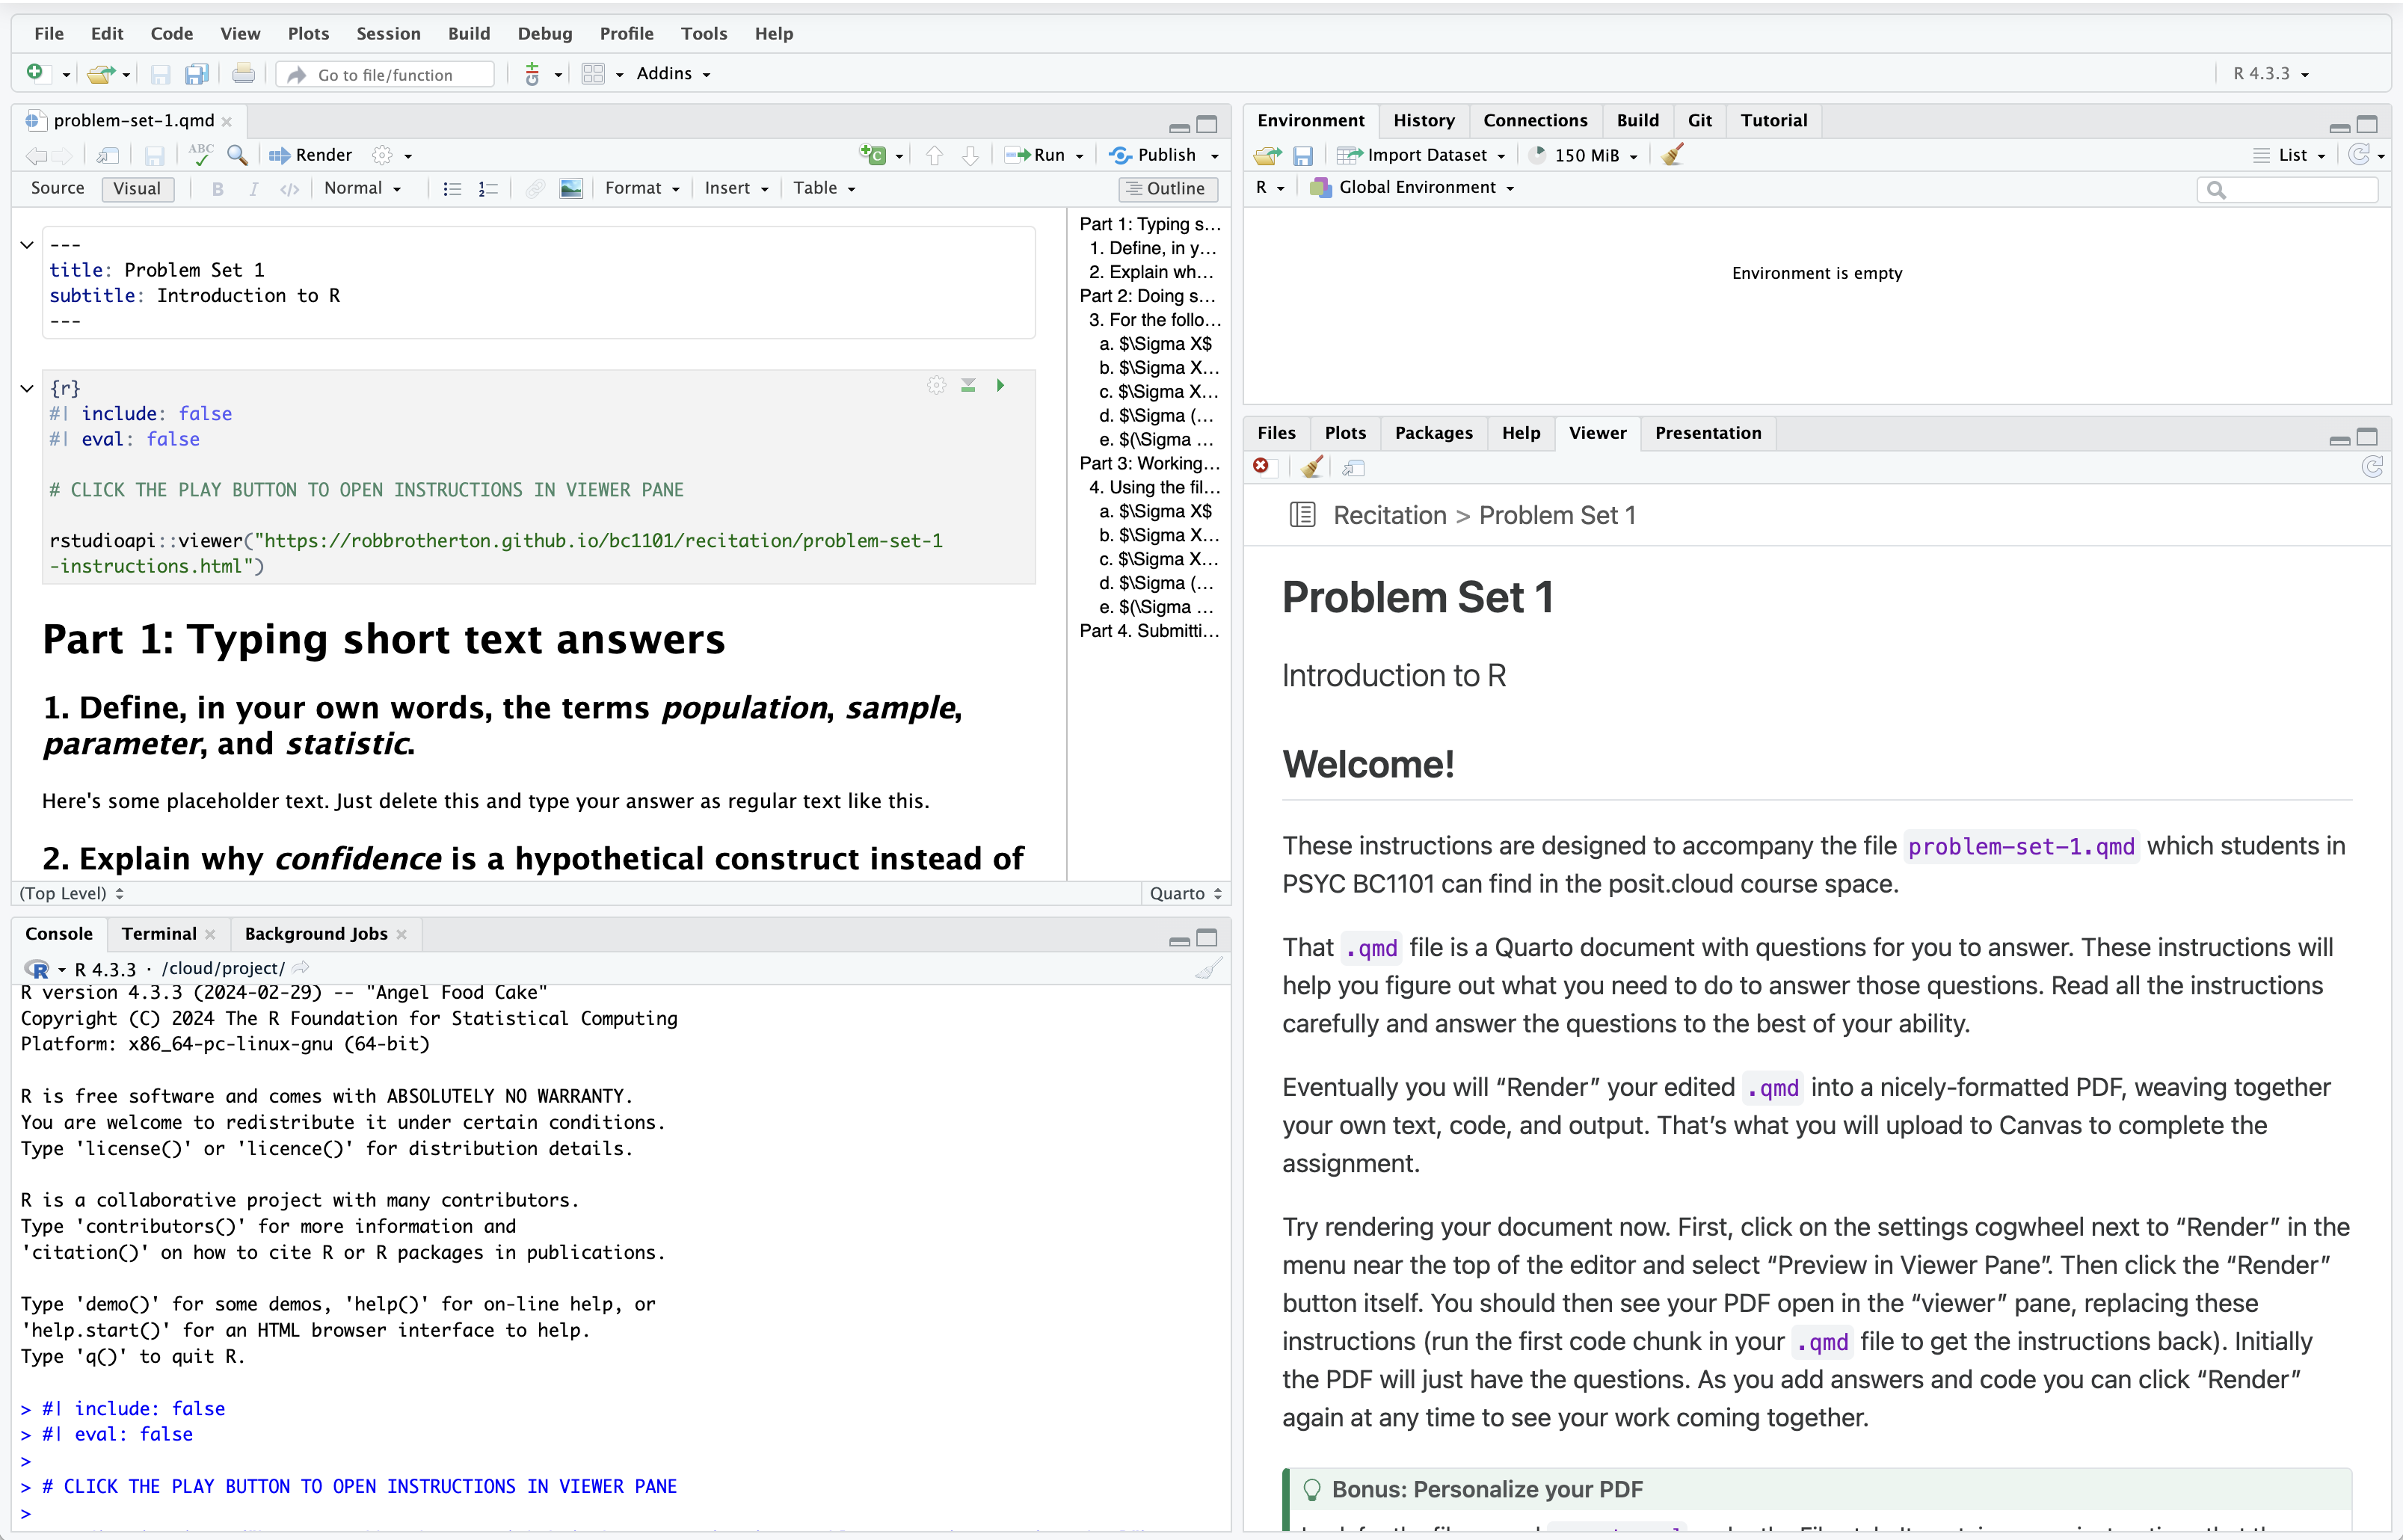Open the Session menu
Viewport: 2403px width, 1540px height.
pyautogui.click(x=388, y=33)
